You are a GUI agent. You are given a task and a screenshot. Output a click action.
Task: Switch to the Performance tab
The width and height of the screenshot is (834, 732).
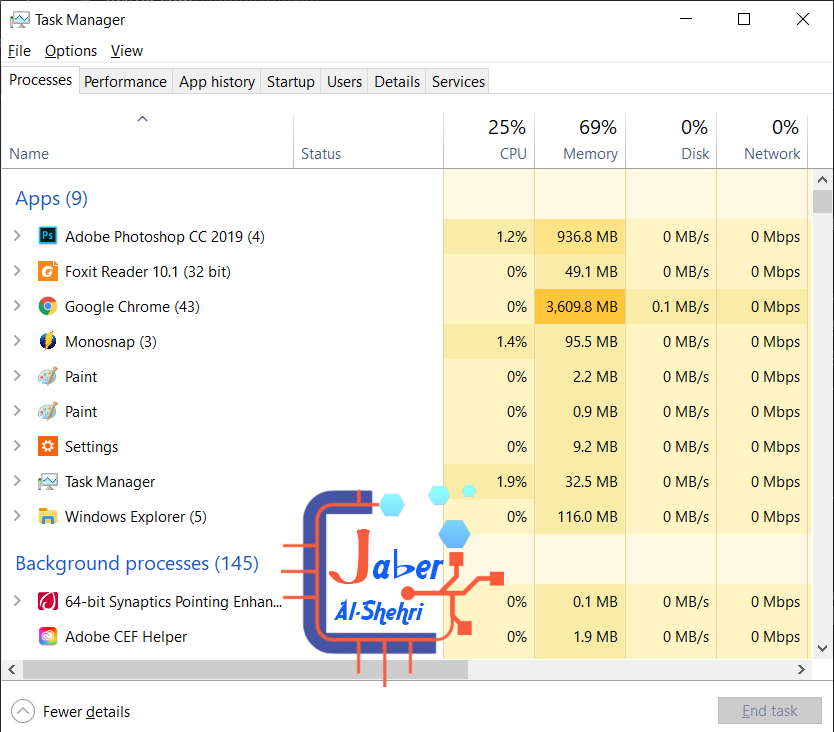click(126, 81)
